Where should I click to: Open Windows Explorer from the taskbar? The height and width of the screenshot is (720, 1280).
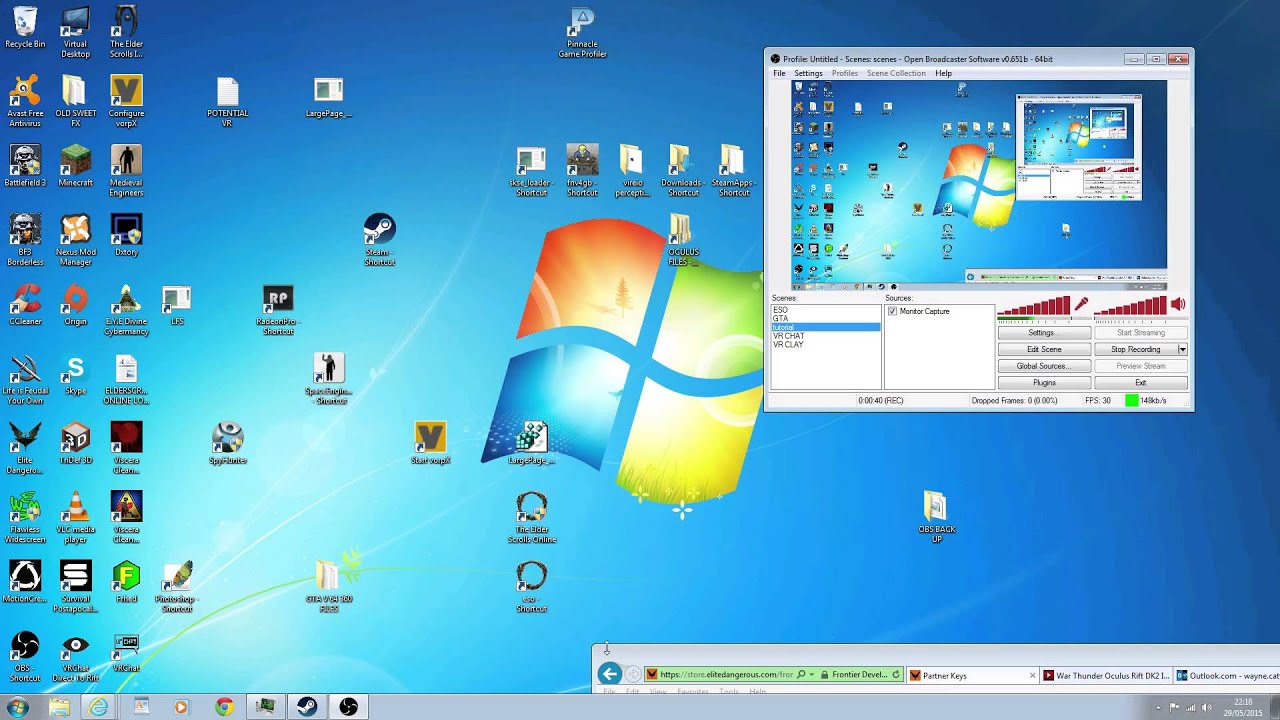pos(59,707)
